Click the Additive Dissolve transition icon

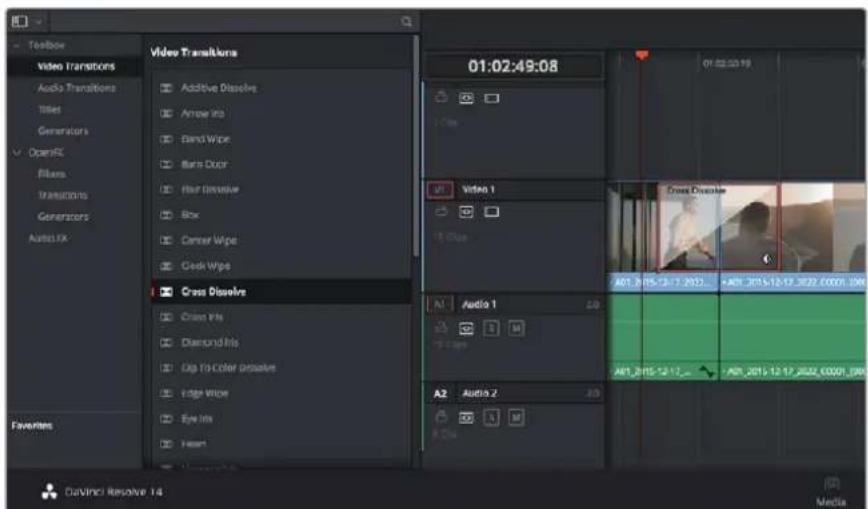[x=166, y=88]
